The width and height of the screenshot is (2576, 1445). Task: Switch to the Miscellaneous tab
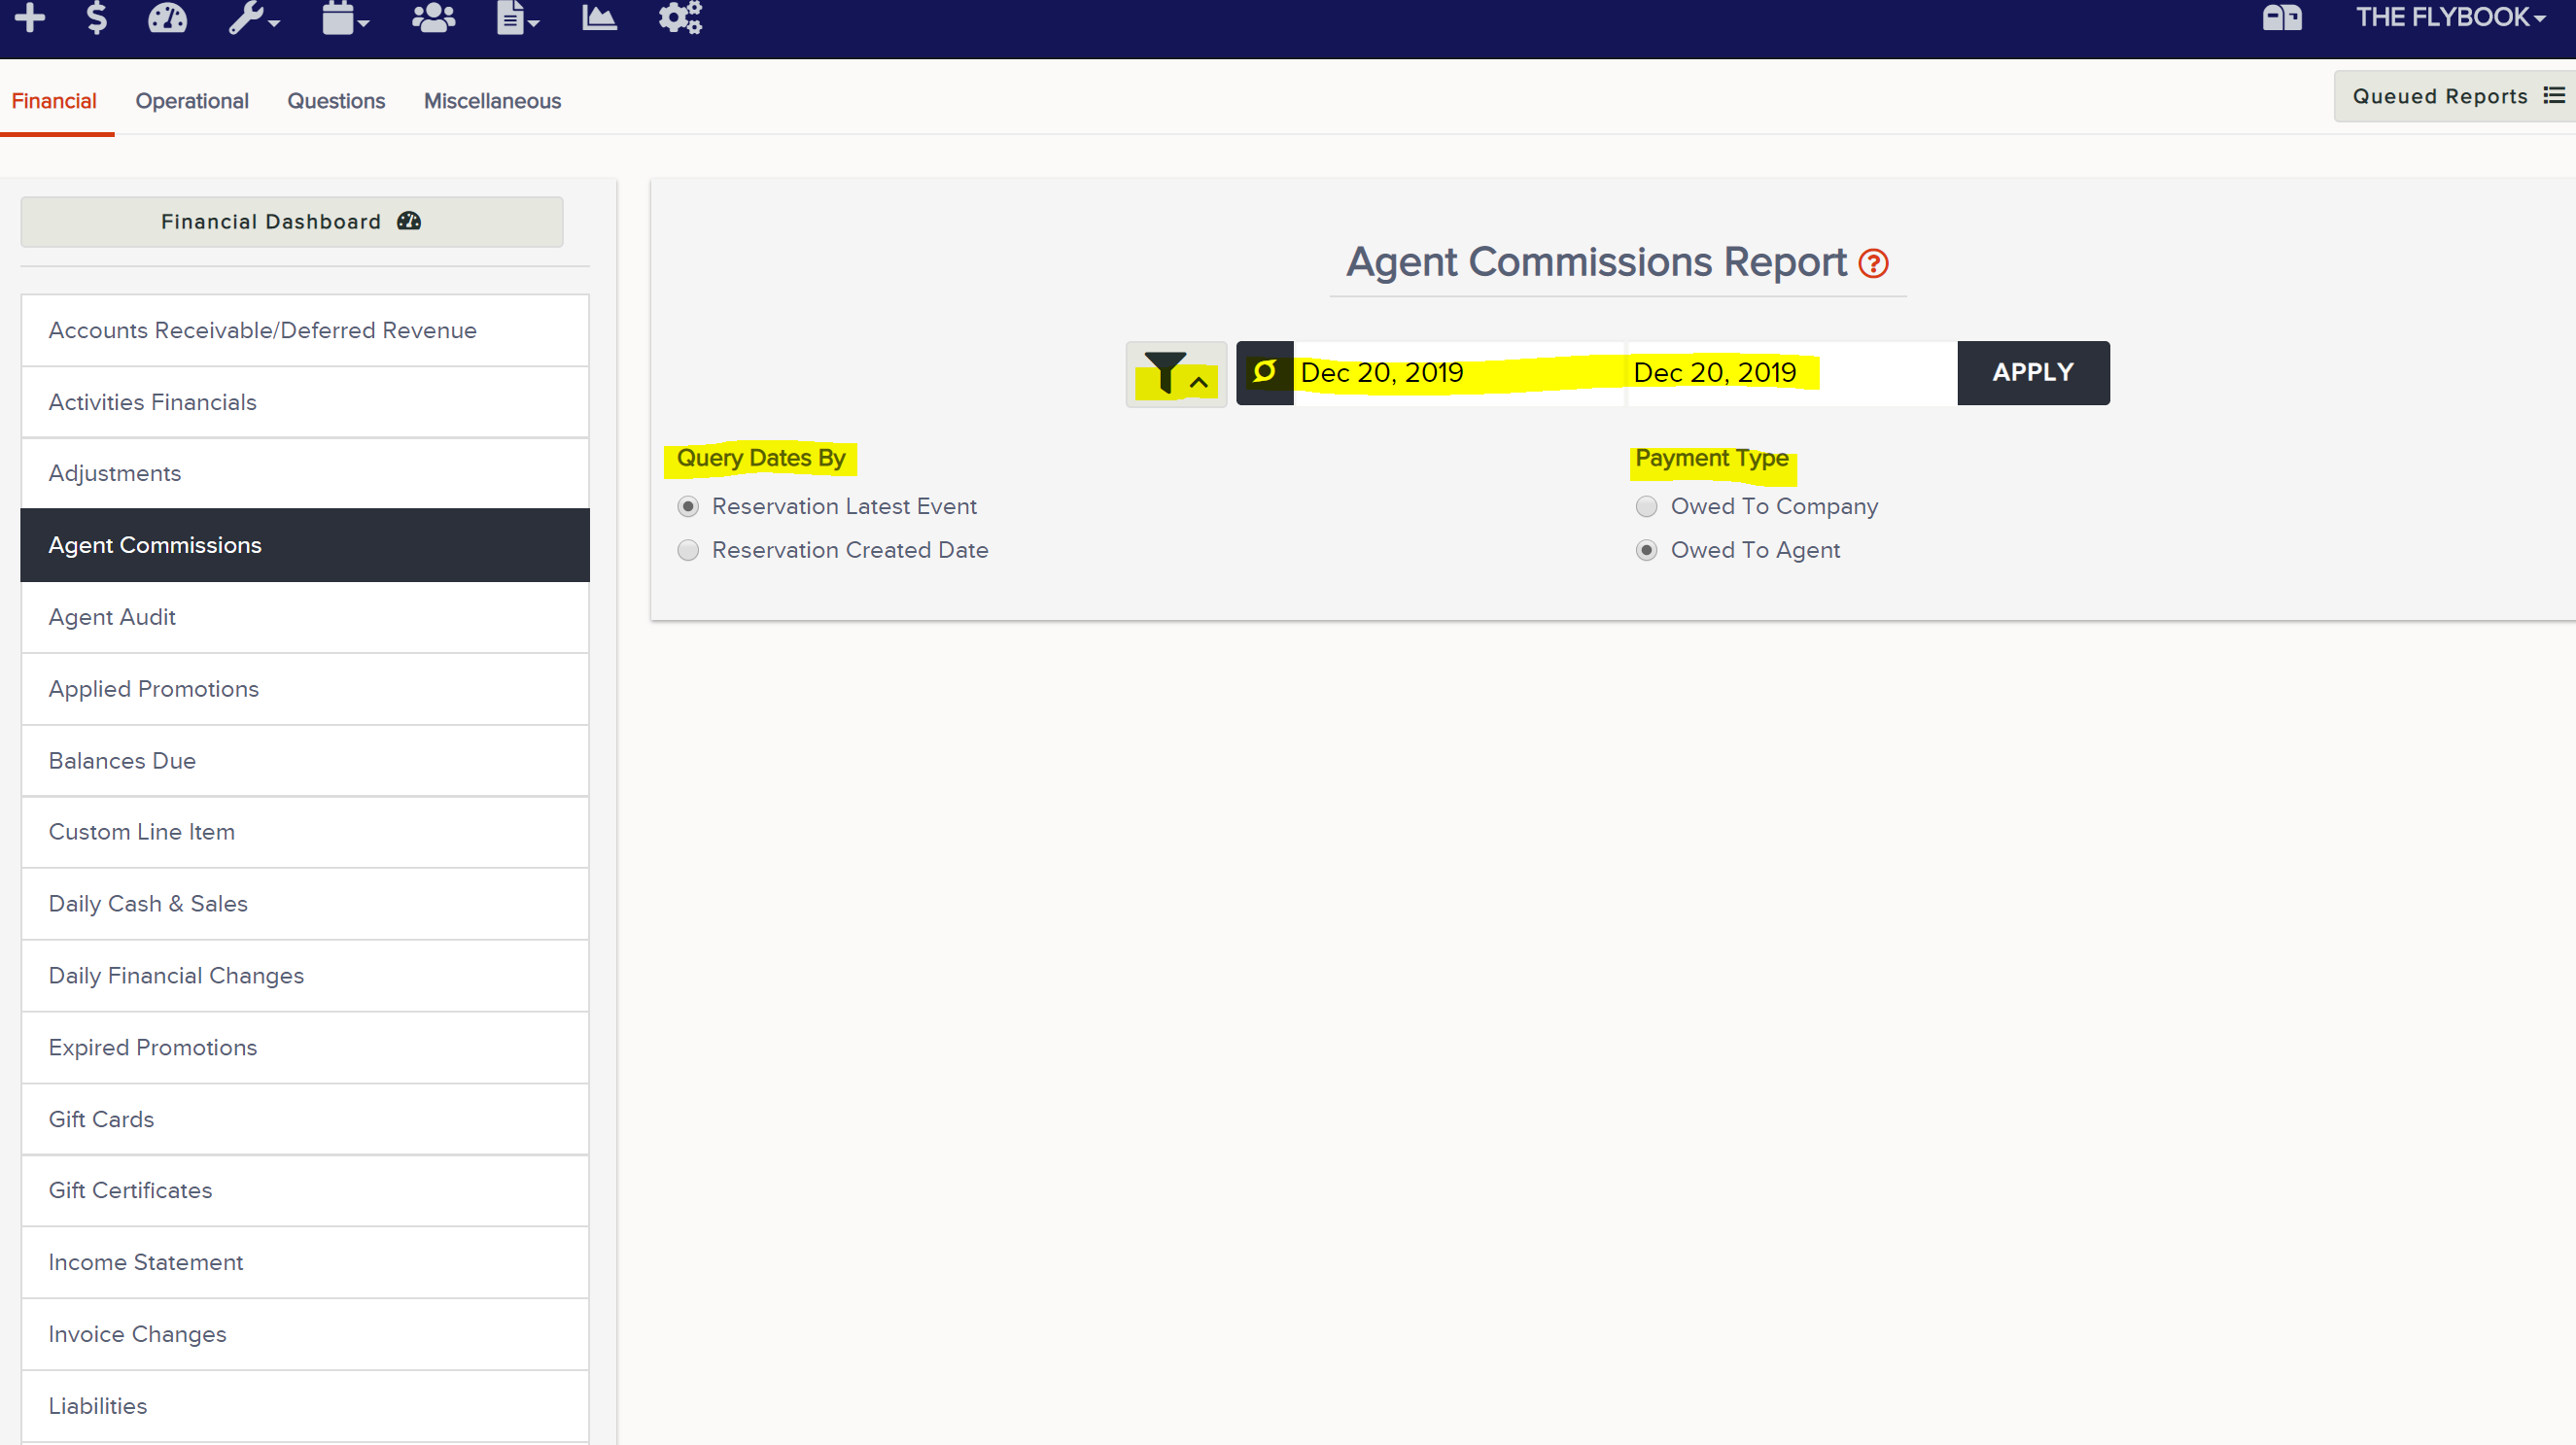pyautogui.click(x=492, y=101)
